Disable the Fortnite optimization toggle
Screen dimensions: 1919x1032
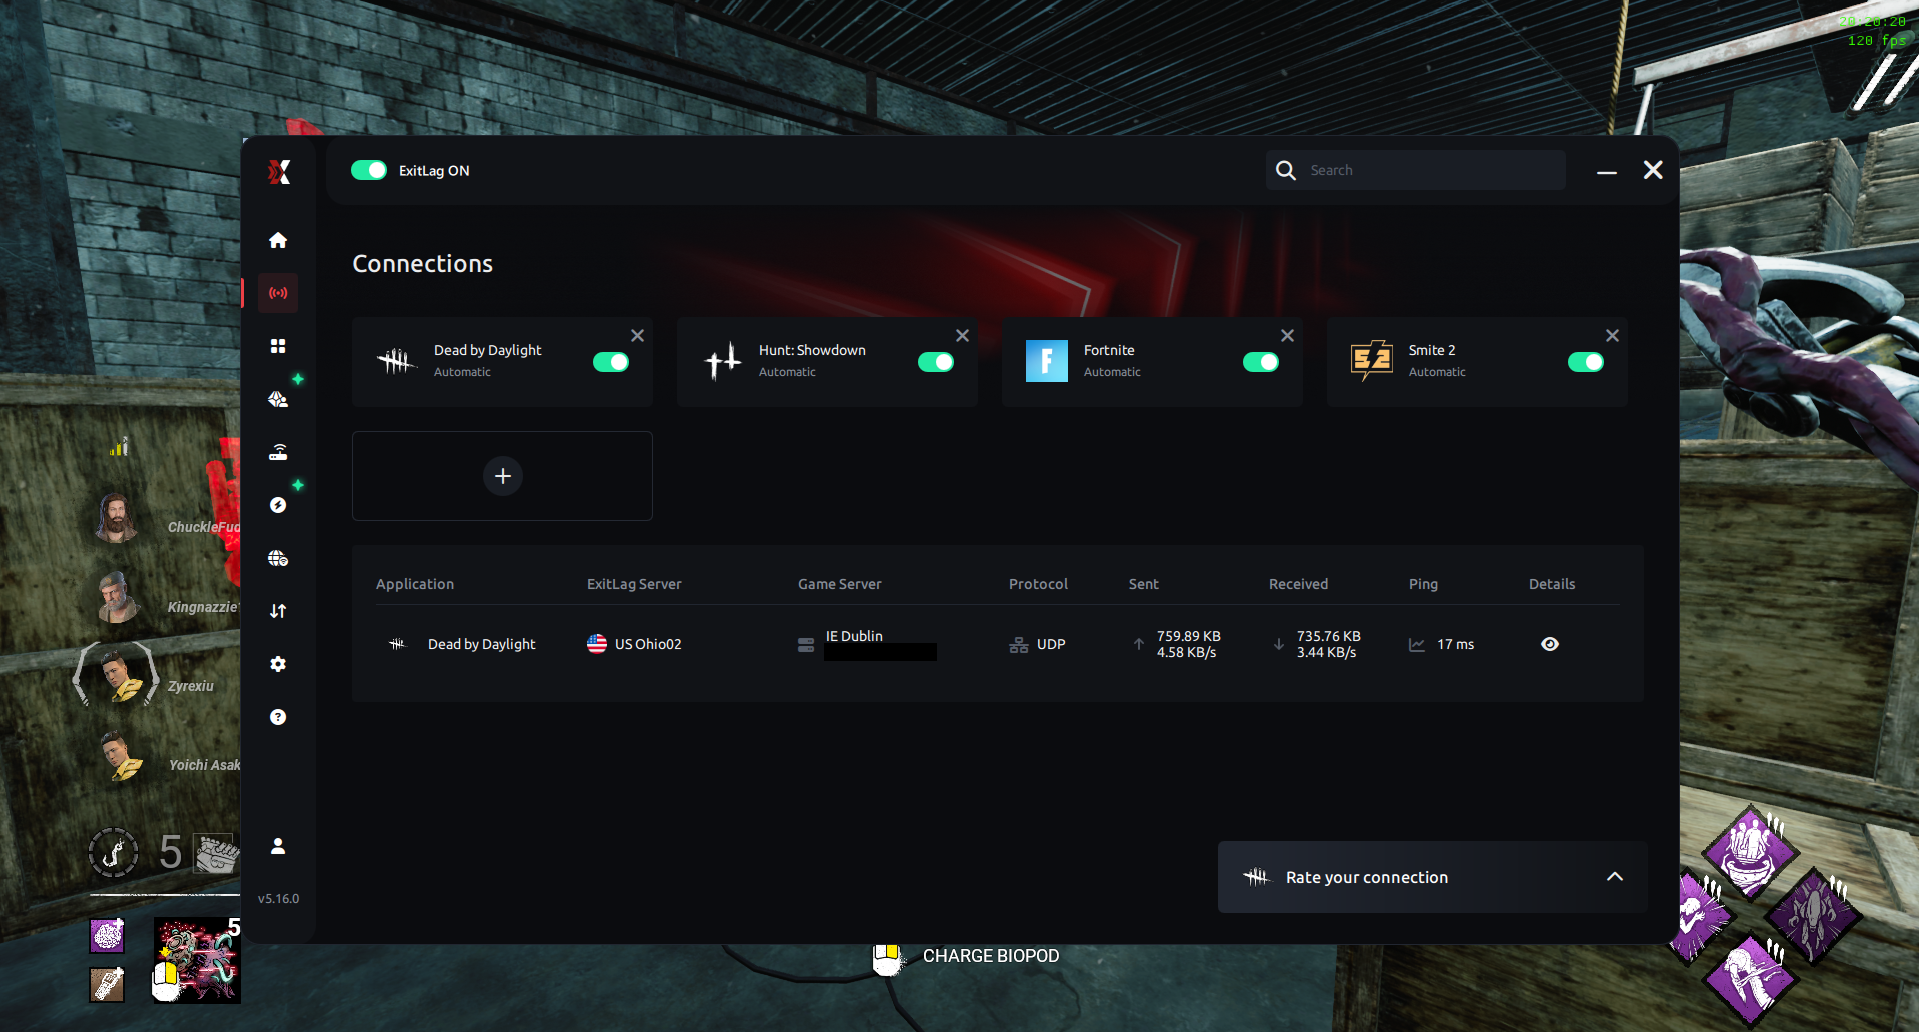click(x=1261, y=362)
